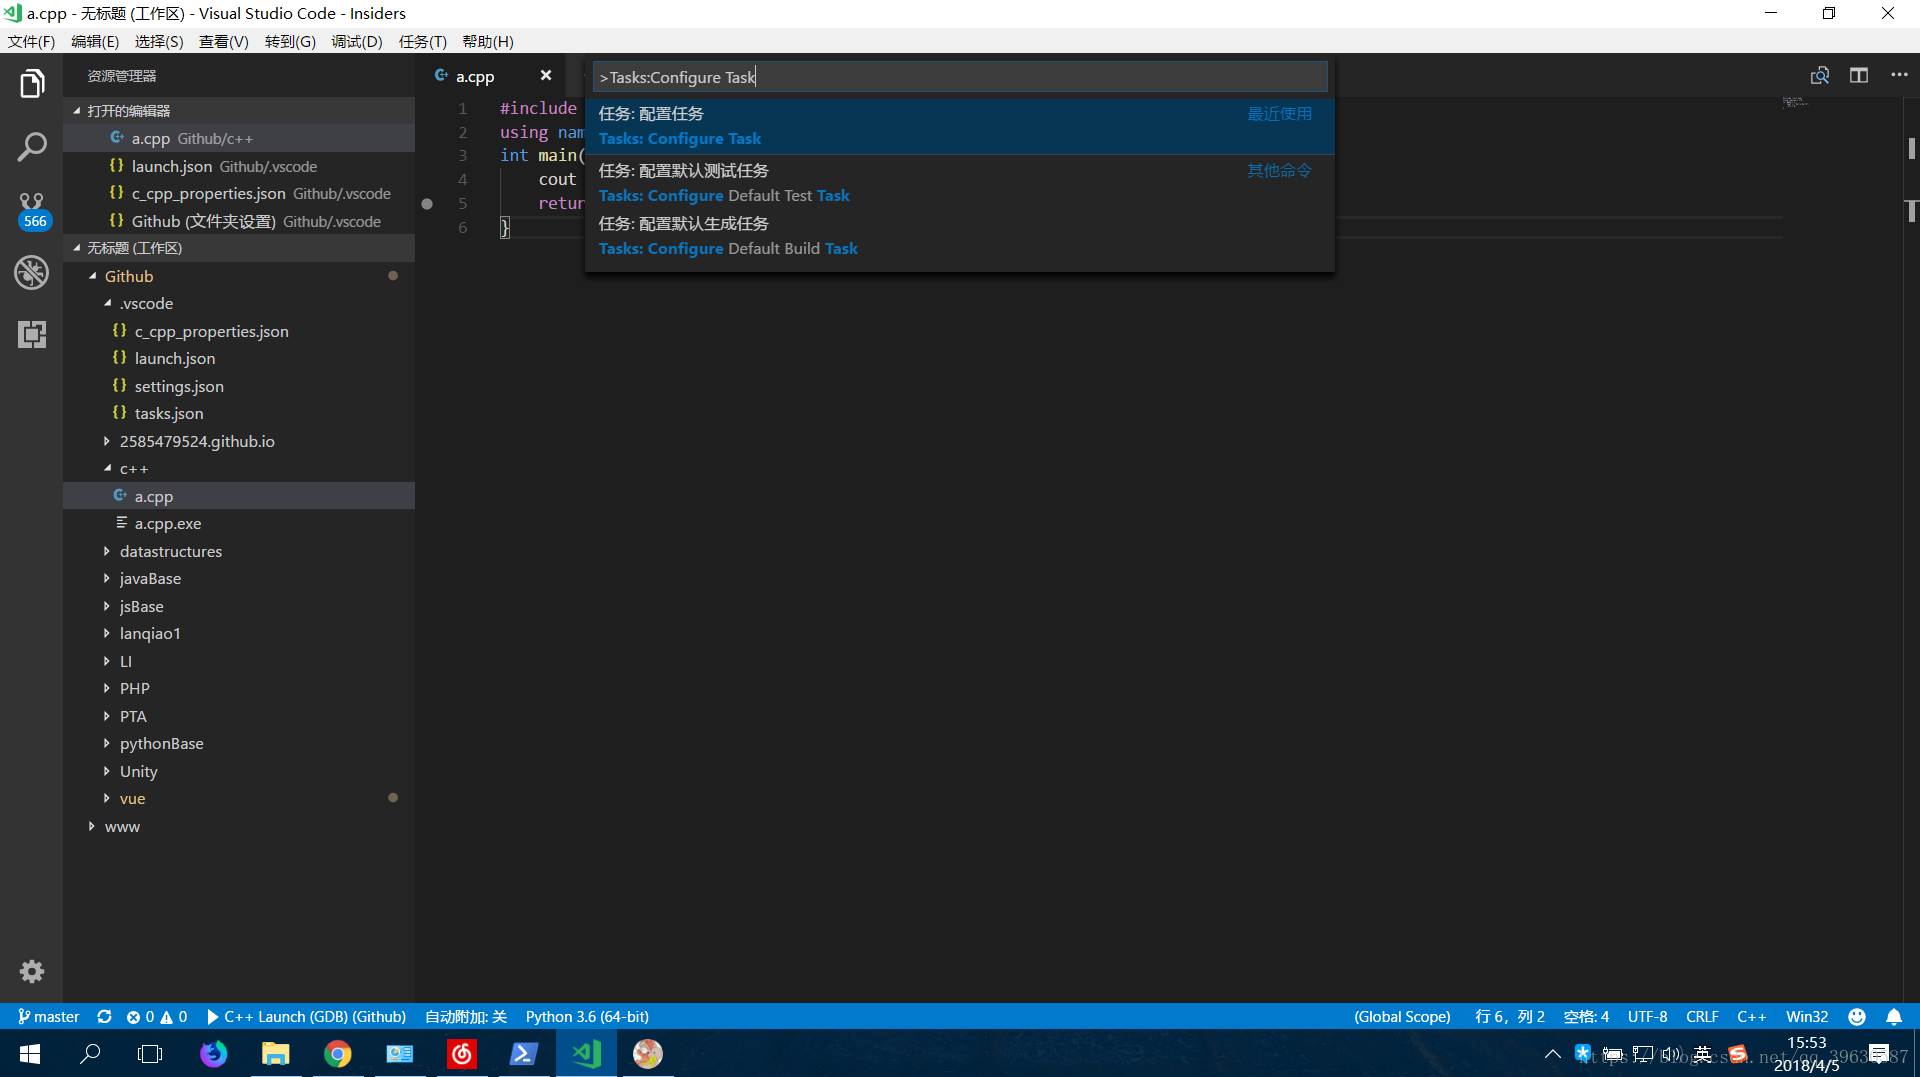1920x1077 pixels.
Task: Click (Global Scope) in status bar
Action: point(1402,1016)
